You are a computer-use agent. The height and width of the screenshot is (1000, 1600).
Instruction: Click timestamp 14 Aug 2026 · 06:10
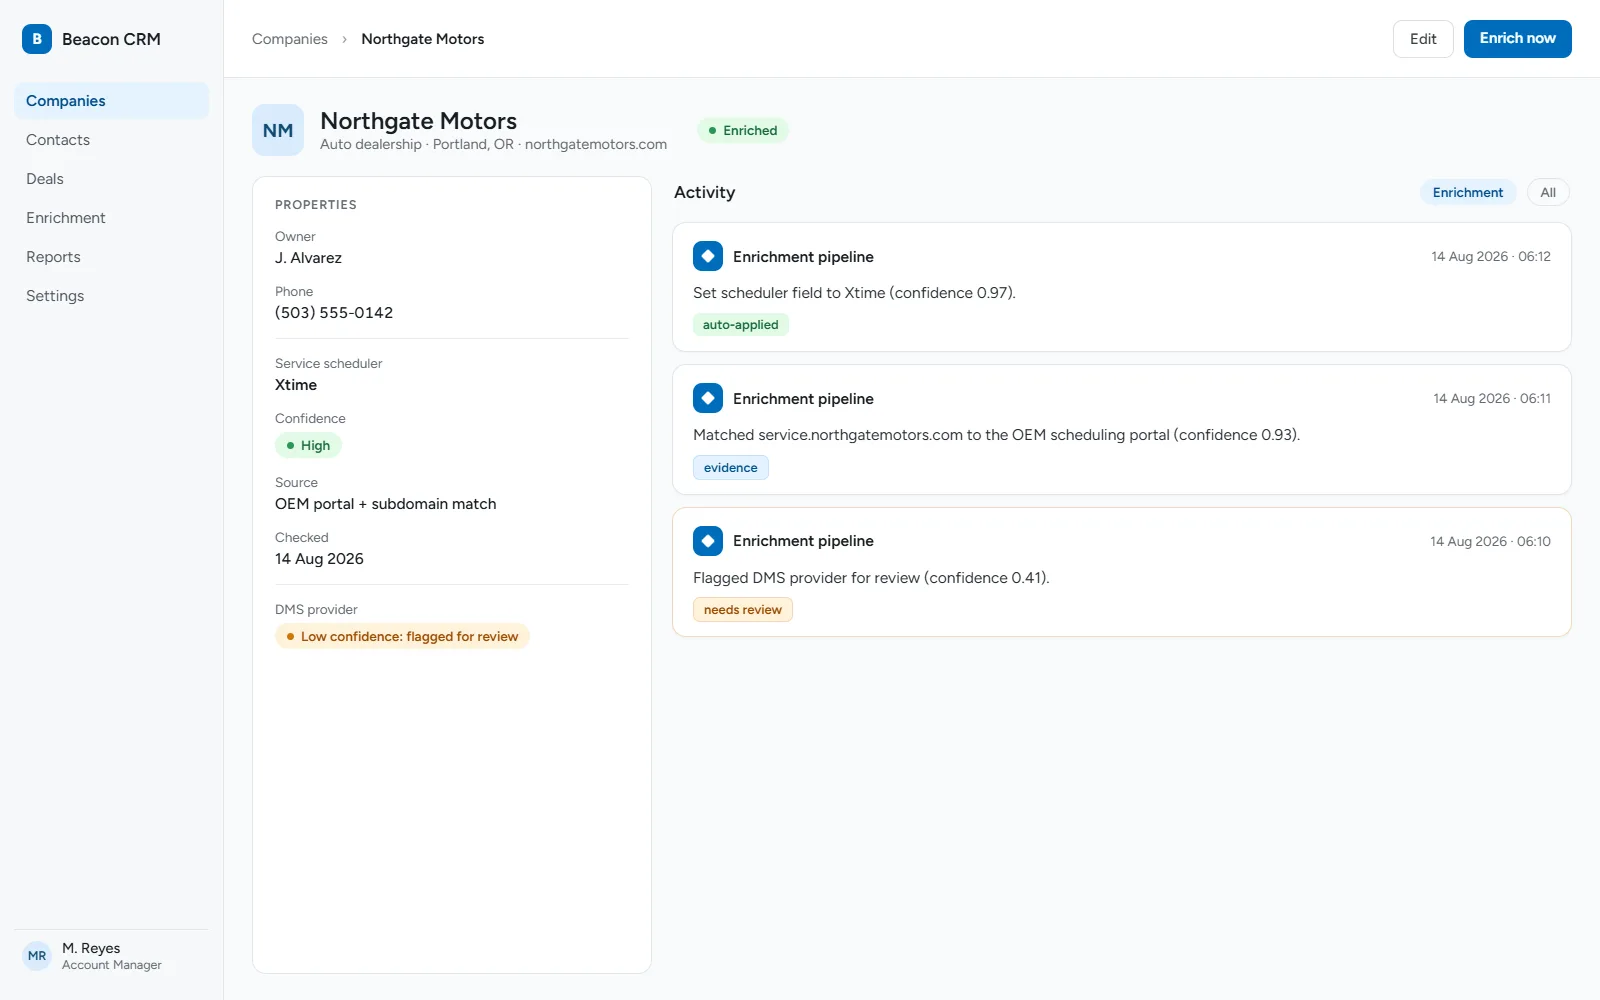(x=1490, y=542)
